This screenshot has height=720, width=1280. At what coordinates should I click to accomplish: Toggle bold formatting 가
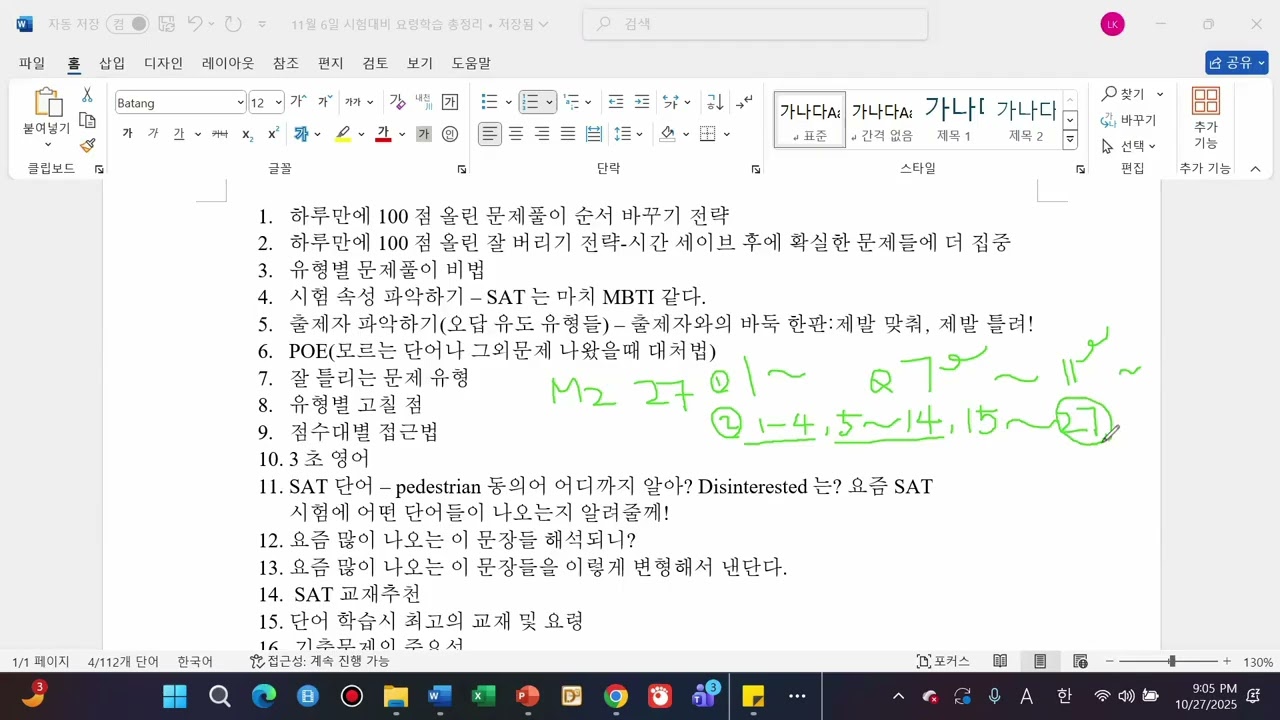127,134
